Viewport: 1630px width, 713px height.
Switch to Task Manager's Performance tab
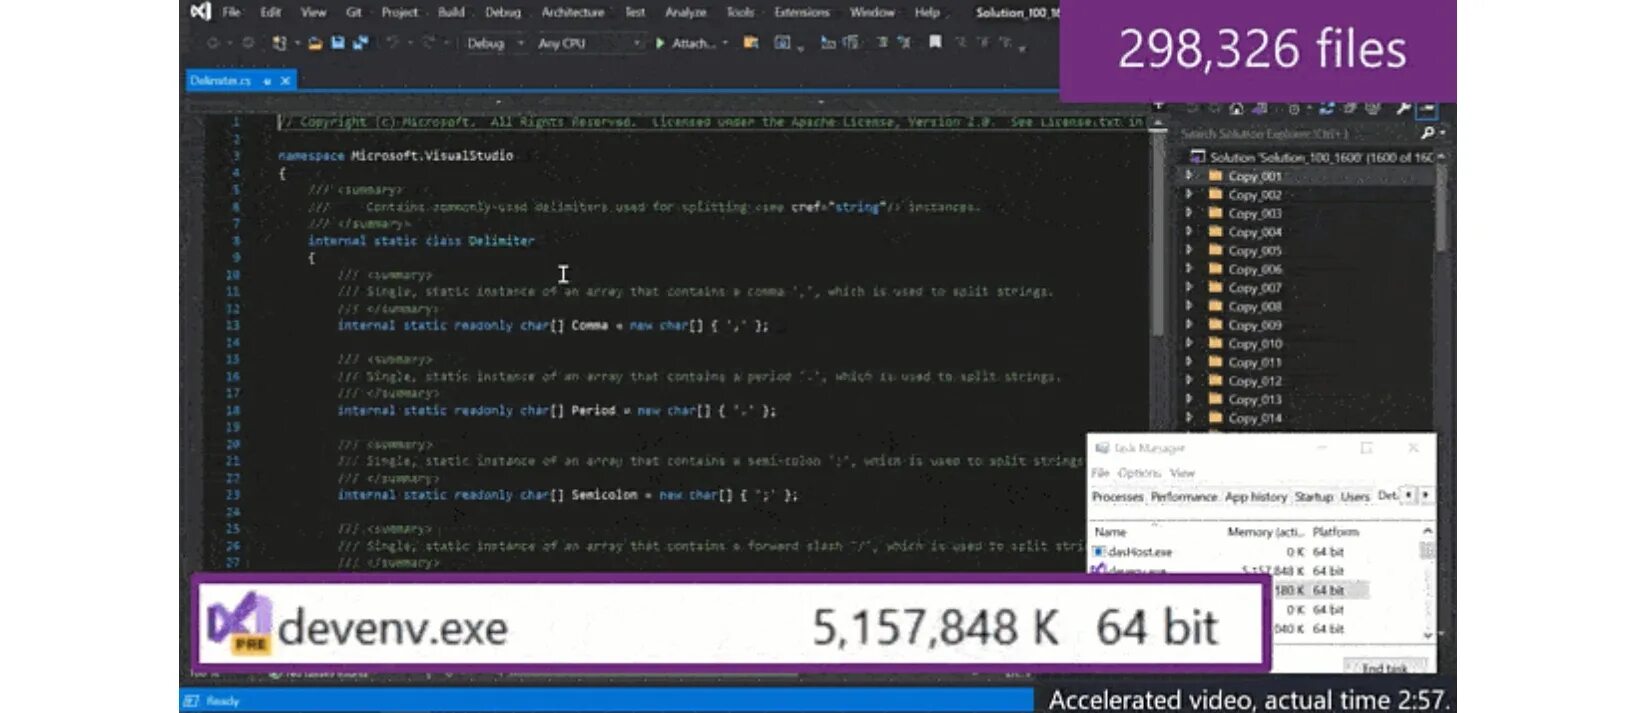click(1184, 497)
